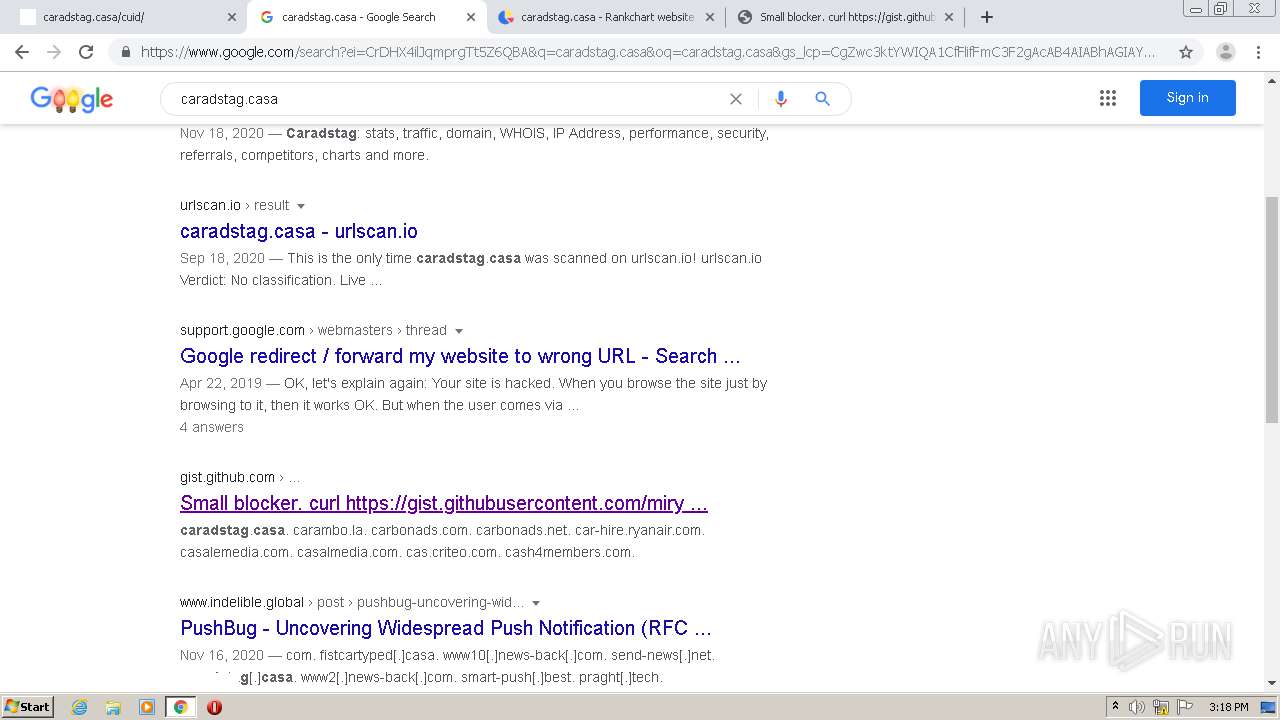The width and height of the screenshot is (1280, 720).
Task: Go back with the browser back arrow
Action: coord(22,52)
